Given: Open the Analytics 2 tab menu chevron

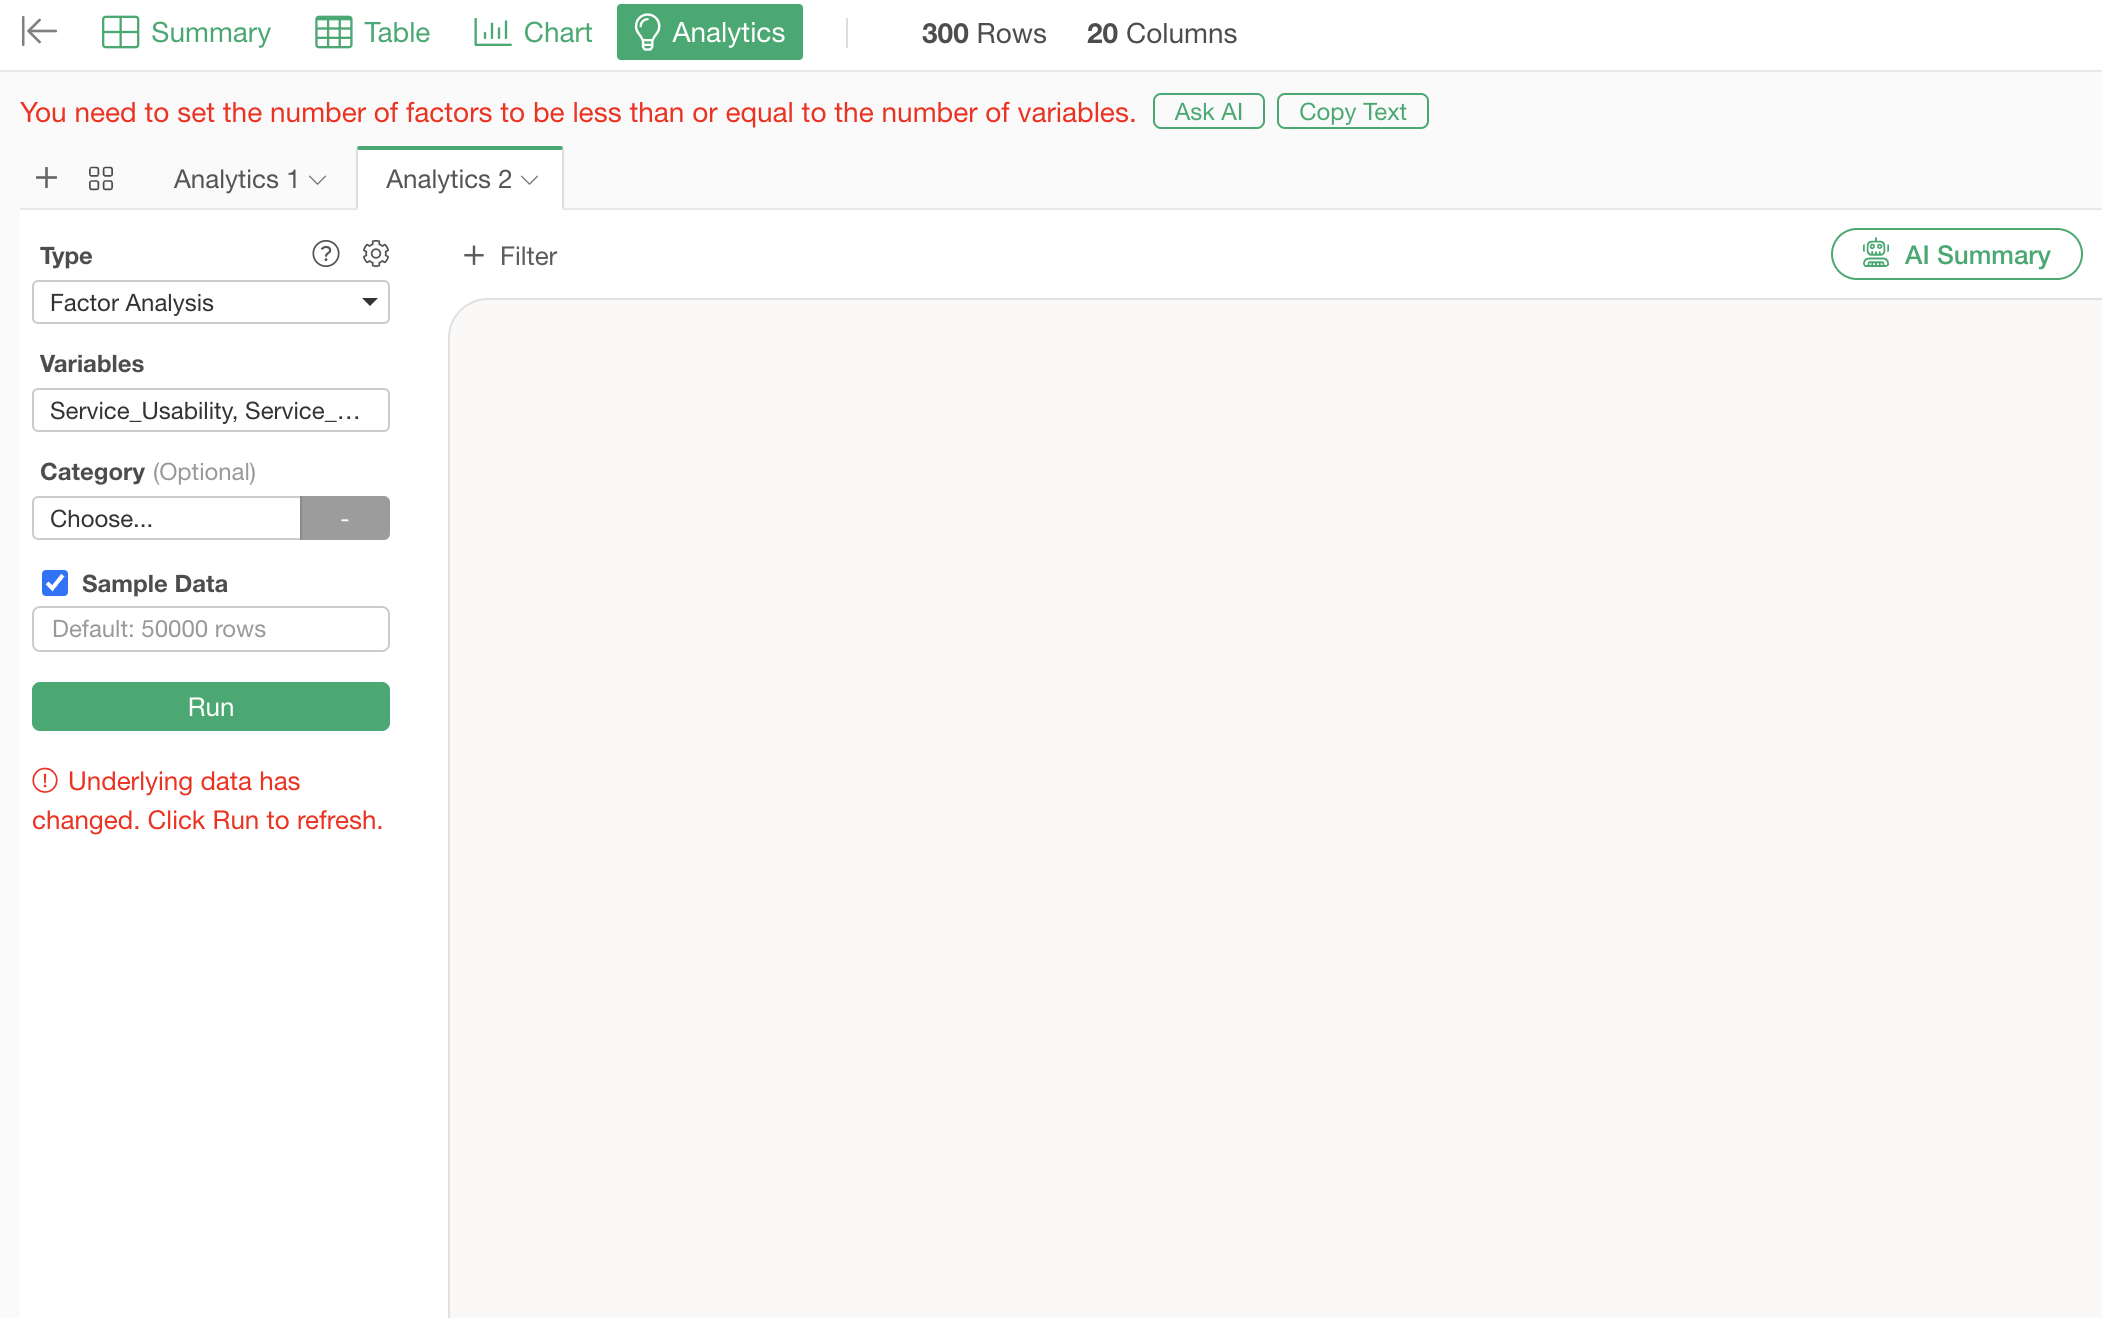Looking at the screenshot, I should point(530,180).
